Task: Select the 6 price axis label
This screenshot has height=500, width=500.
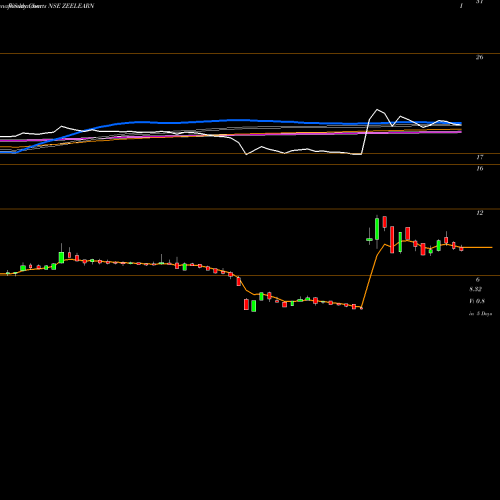Action: click(x=478, y=279)
